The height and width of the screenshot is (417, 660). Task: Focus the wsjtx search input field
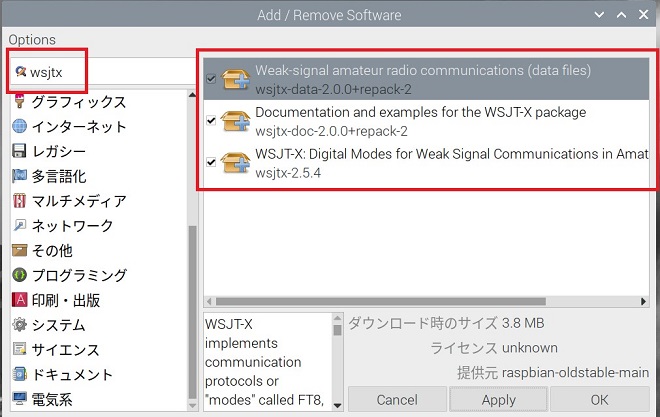pyautogui.click(x=110, y=72)
